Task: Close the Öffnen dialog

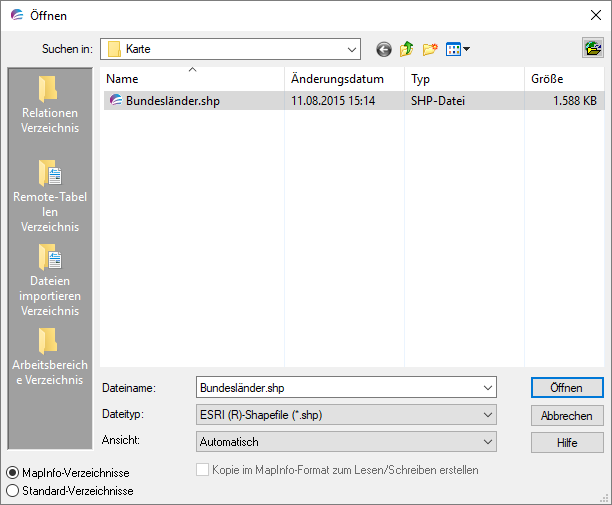Action: point(596,15)
